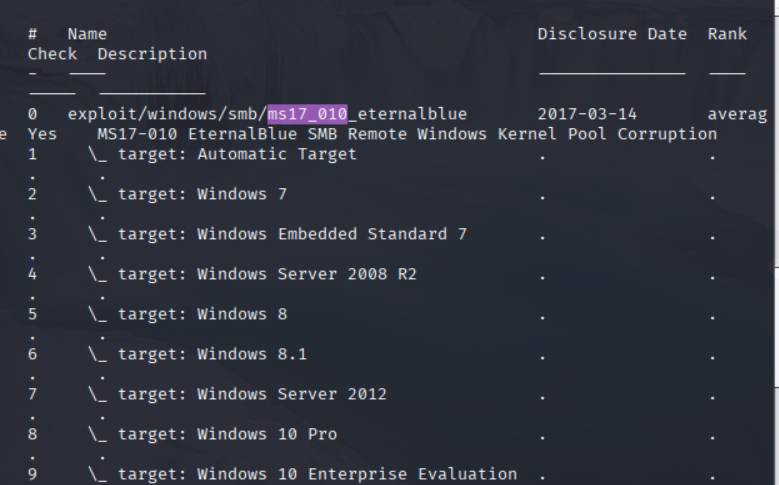Select target: Windows Server 2008 R2 row

click(252, 274)
